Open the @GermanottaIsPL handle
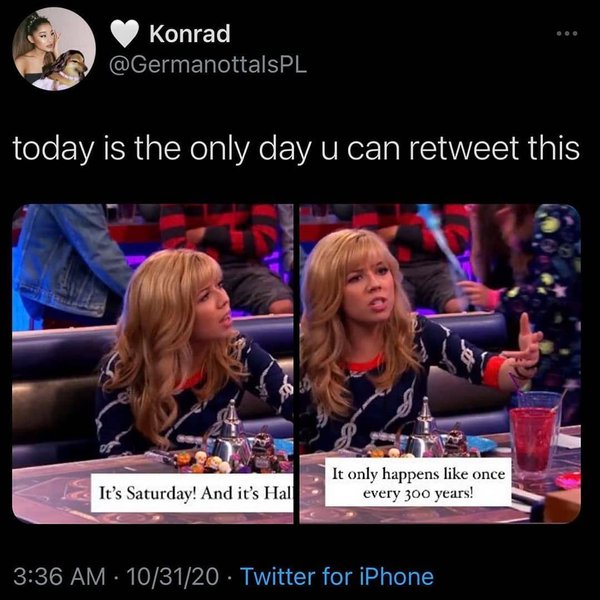The height and width of the screenshot is (600, 600). pyautogui.click(x=208, y=65)
